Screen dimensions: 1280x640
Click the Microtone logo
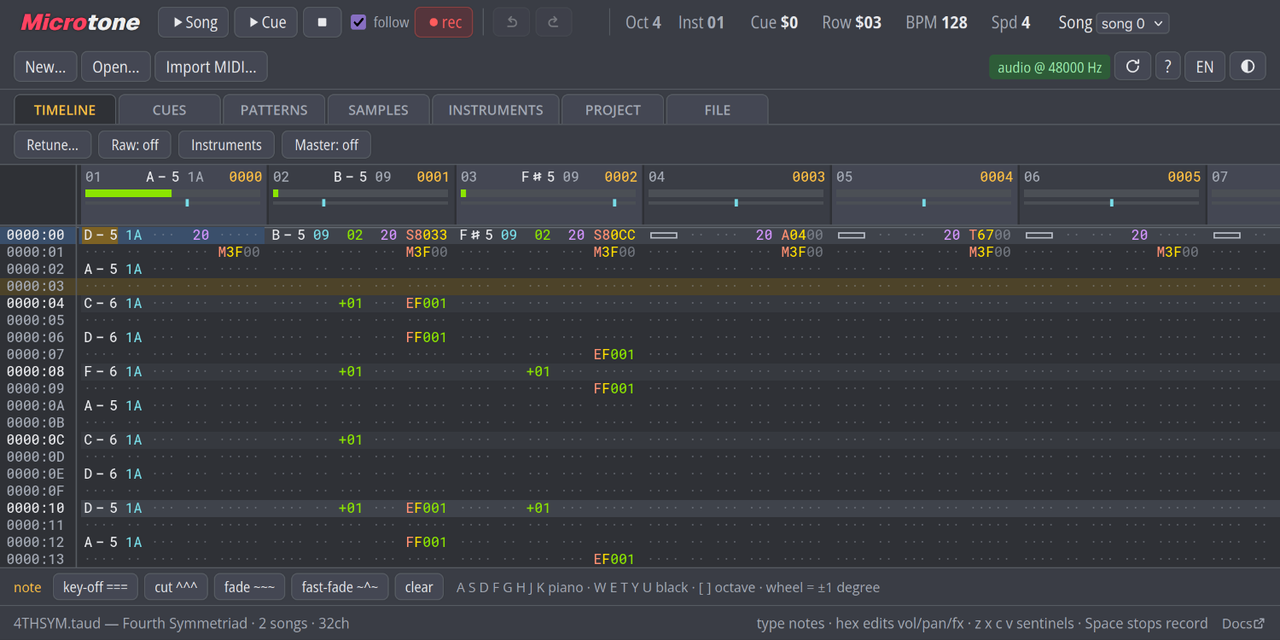point(80,22)
